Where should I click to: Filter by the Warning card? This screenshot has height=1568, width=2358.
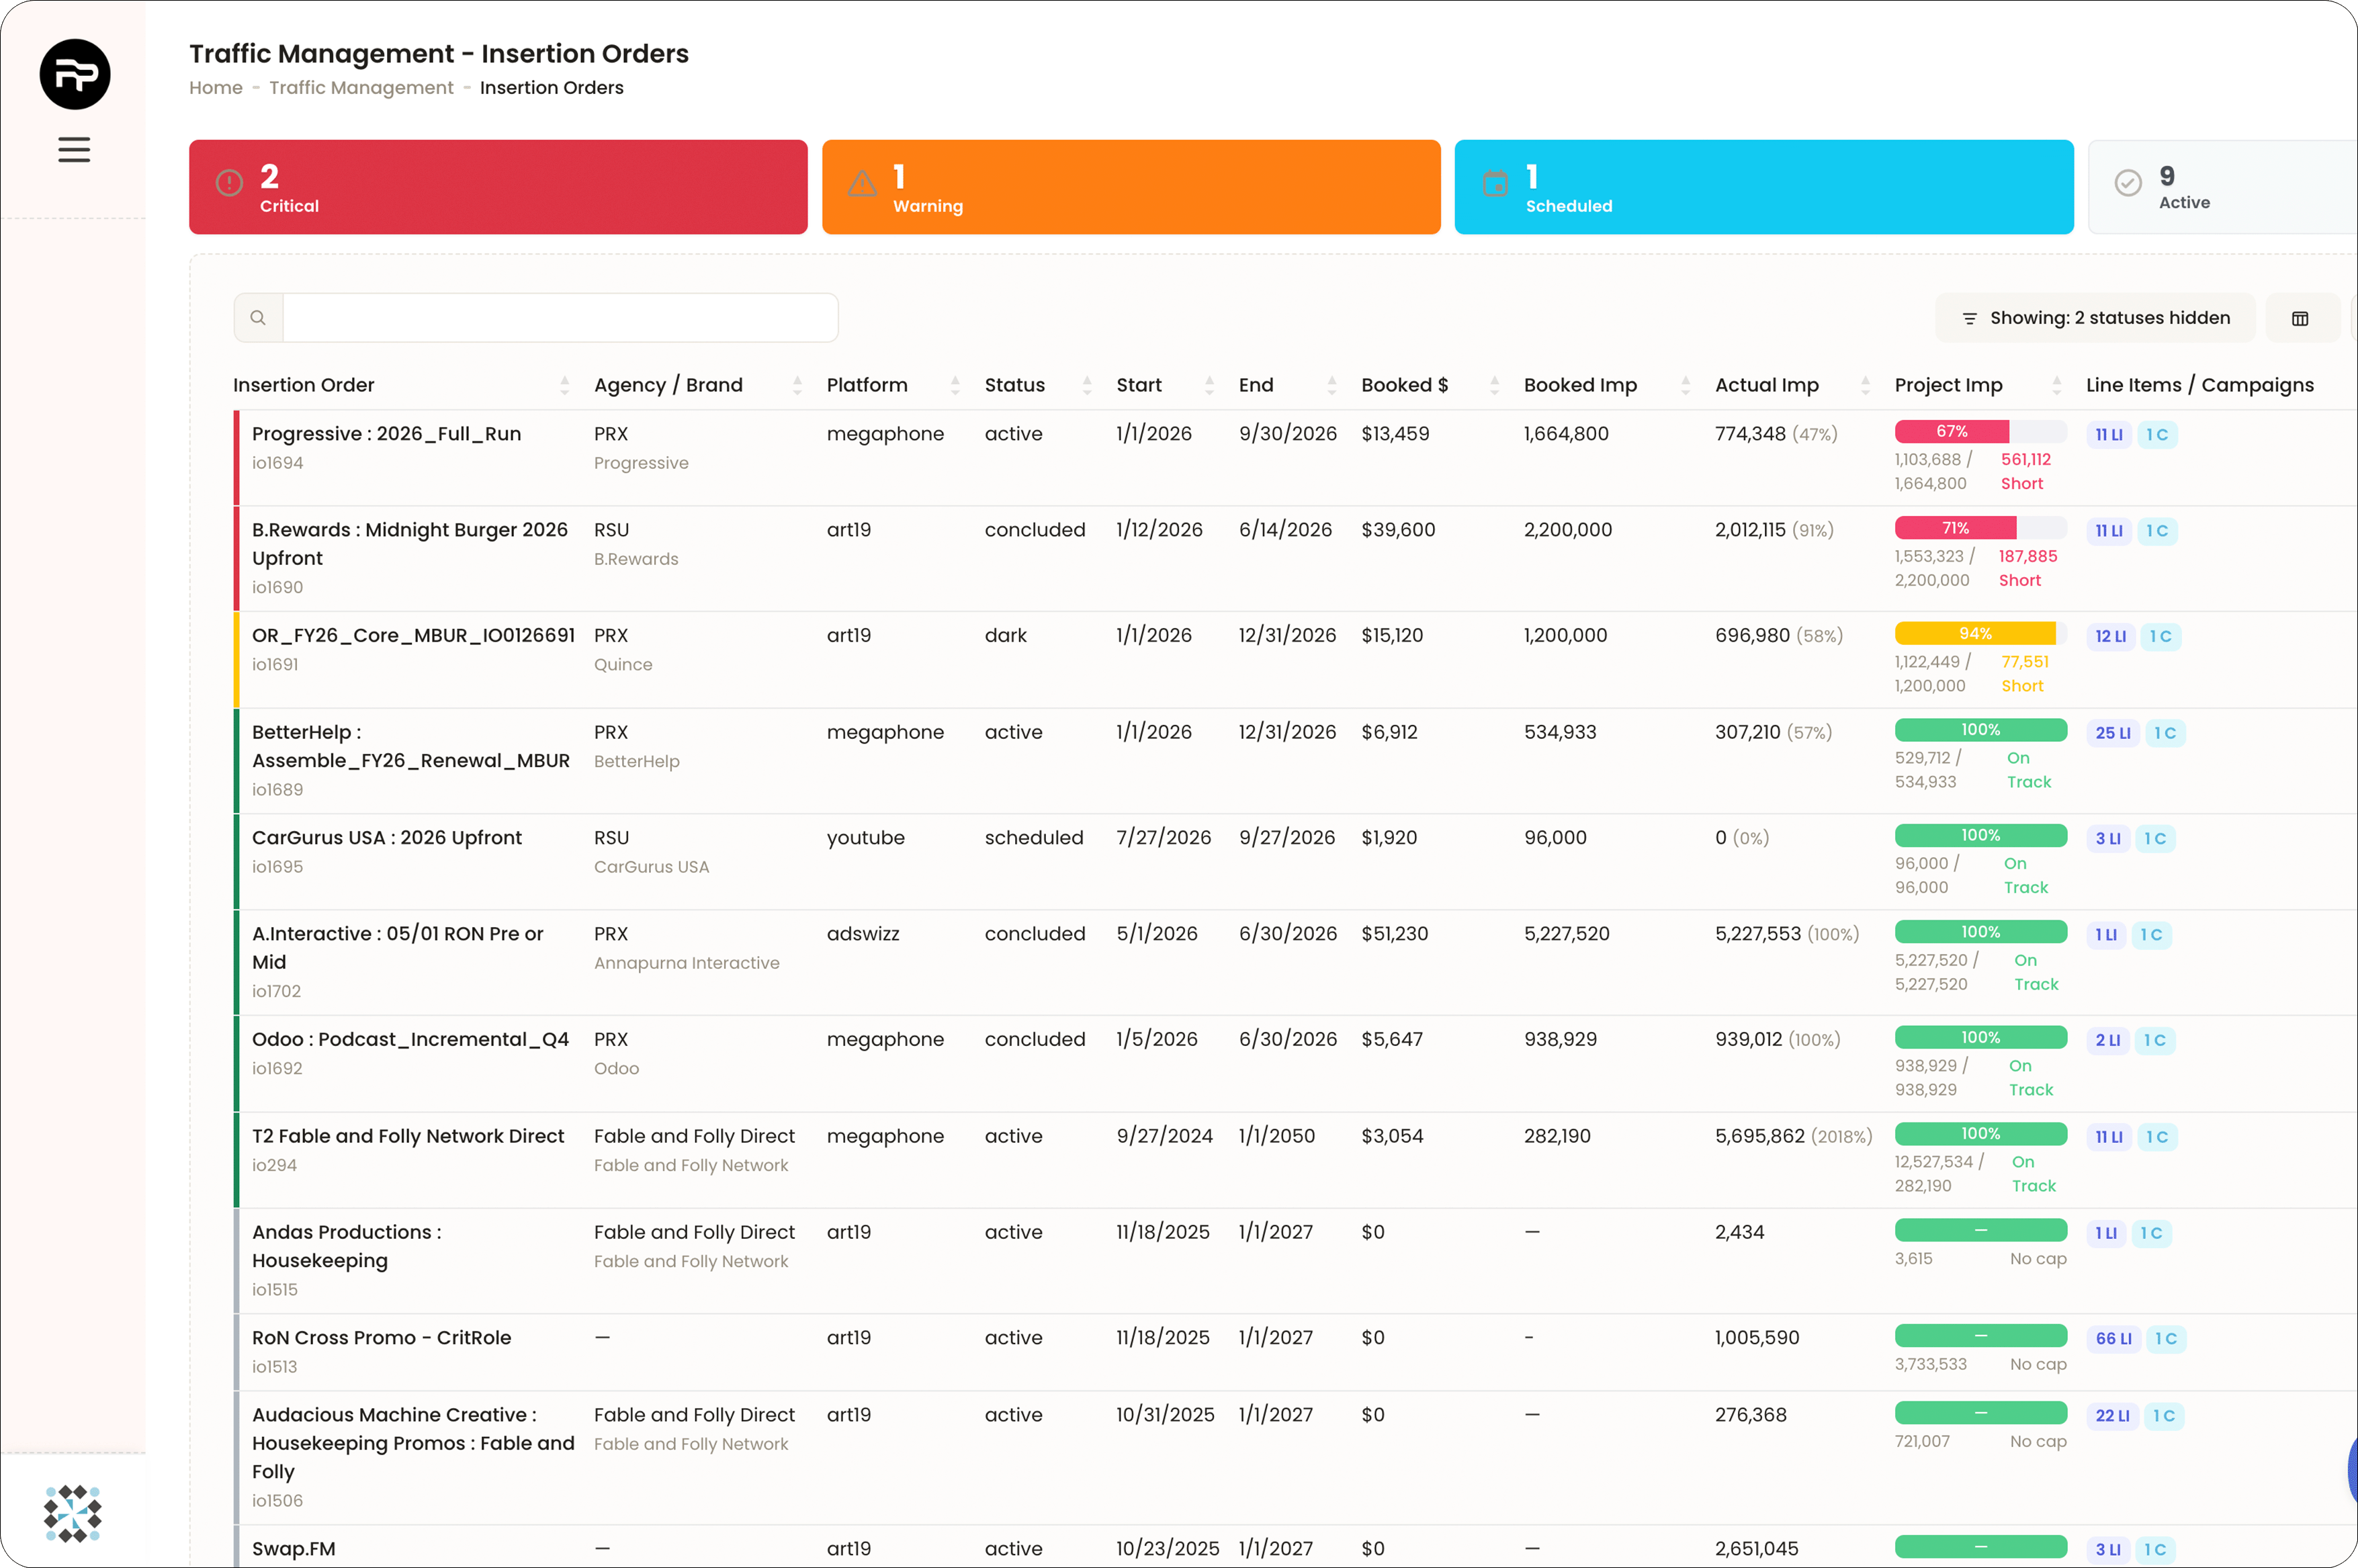(1131, 187)
